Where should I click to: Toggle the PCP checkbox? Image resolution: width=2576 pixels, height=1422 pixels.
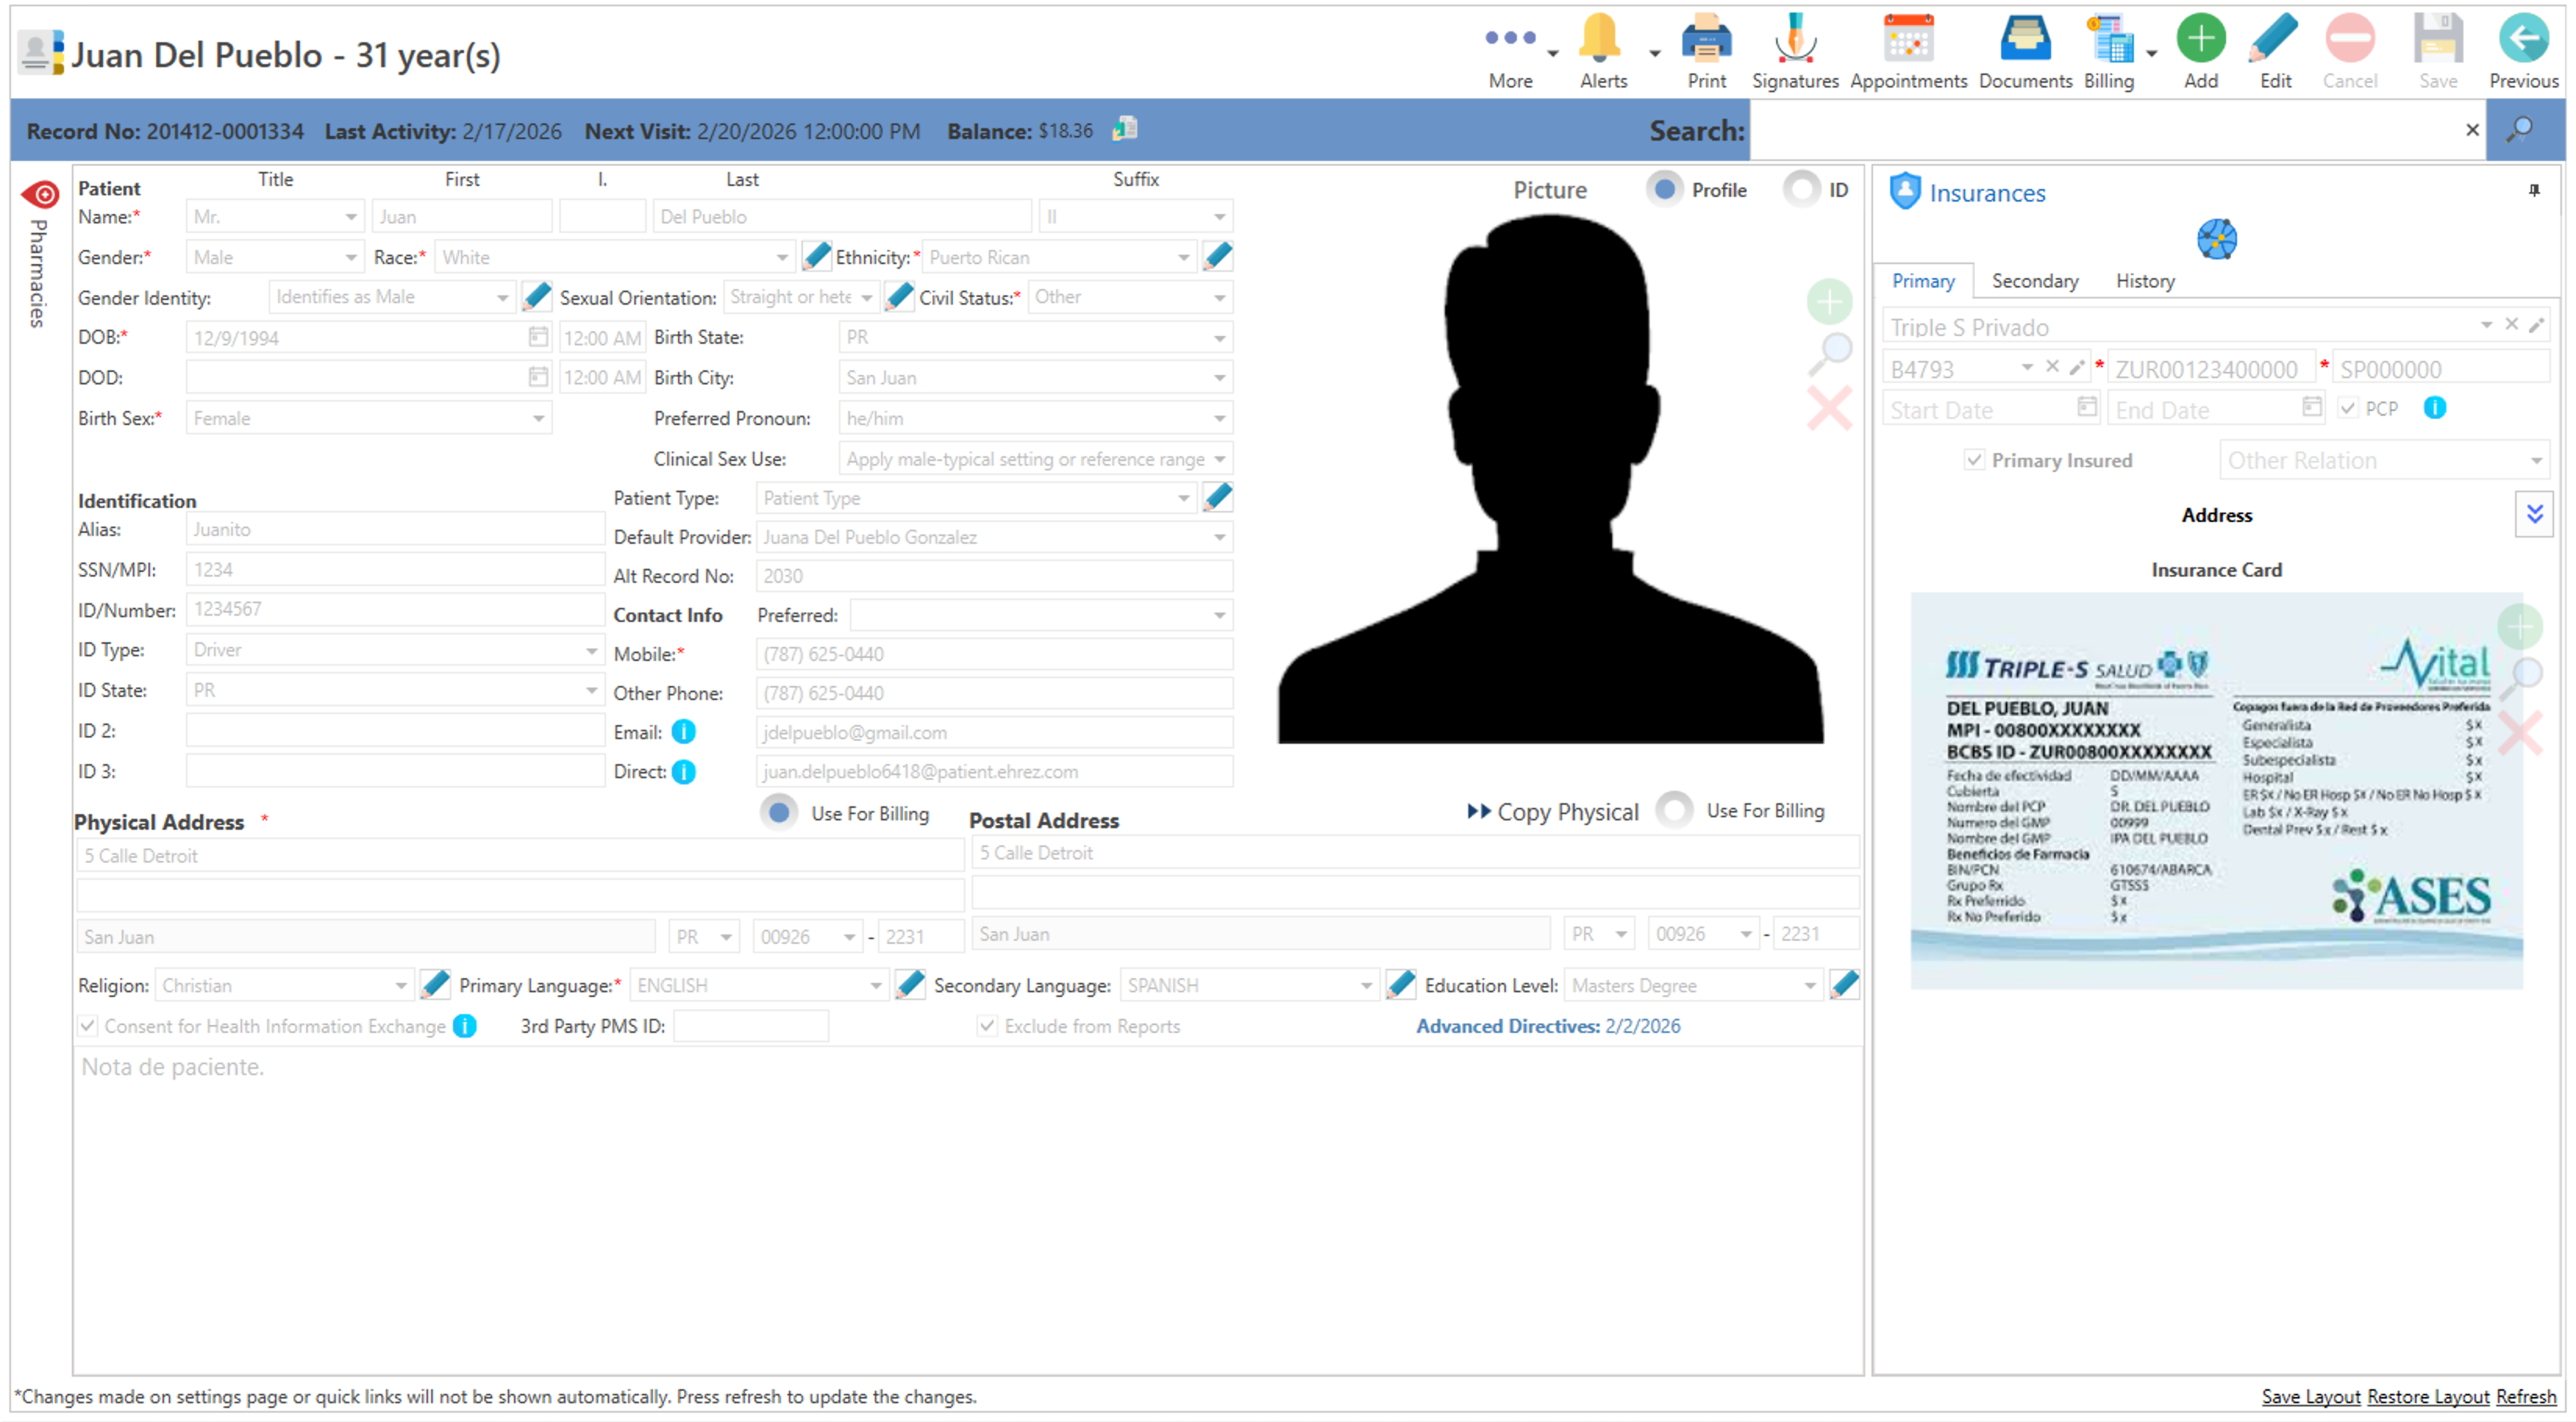click(2349, 408)
